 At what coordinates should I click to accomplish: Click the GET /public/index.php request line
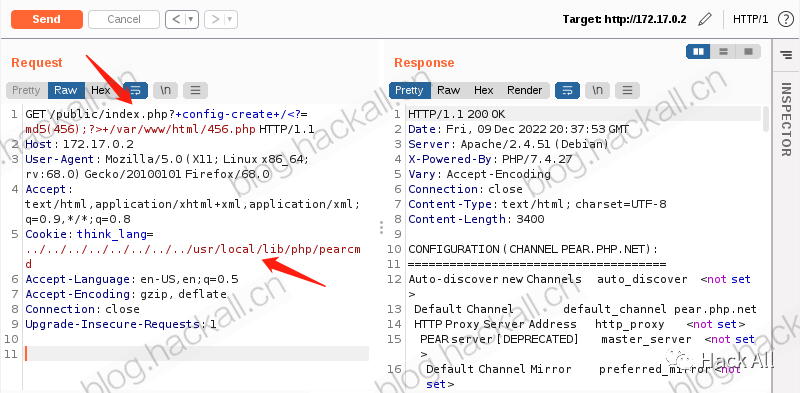click(170, 122)
